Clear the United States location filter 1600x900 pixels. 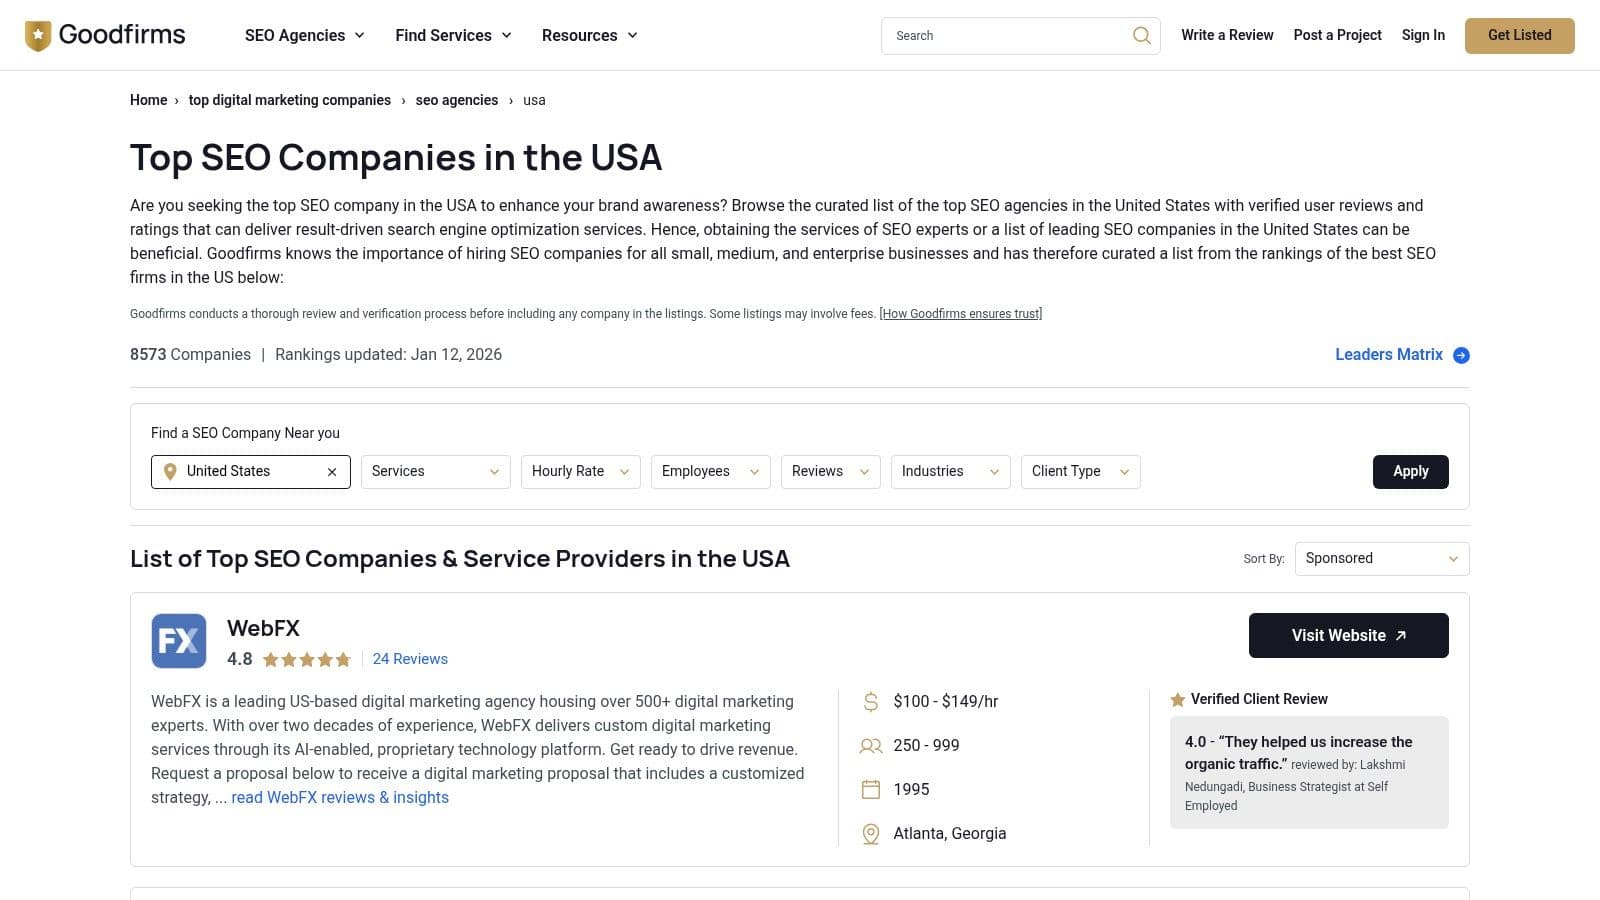coord(332,472)
